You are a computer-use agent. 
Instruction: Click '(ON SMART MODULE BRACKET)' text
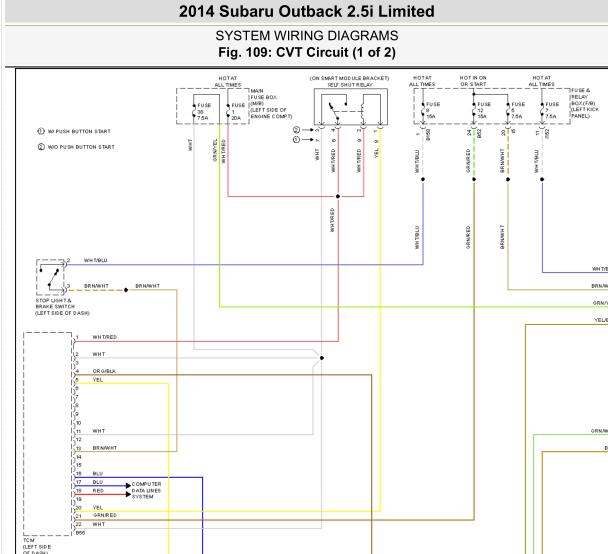[349, 78]
